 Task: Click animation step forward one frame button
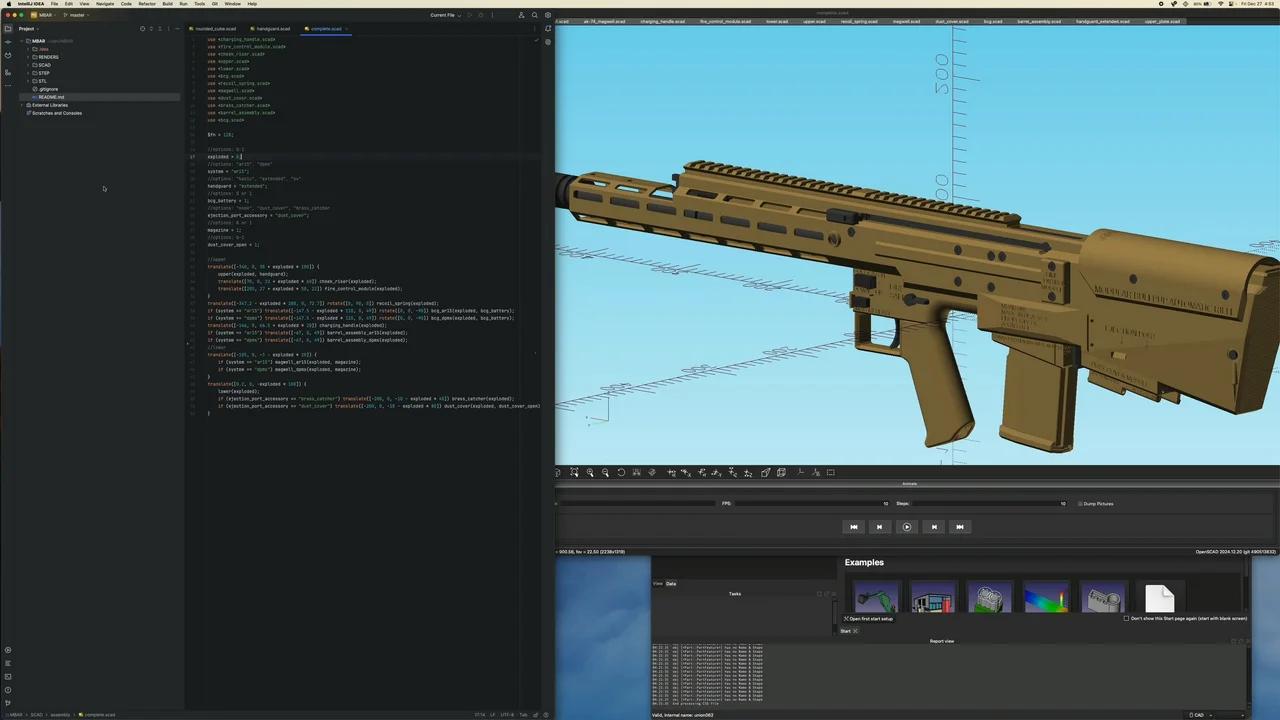point(933,527)
